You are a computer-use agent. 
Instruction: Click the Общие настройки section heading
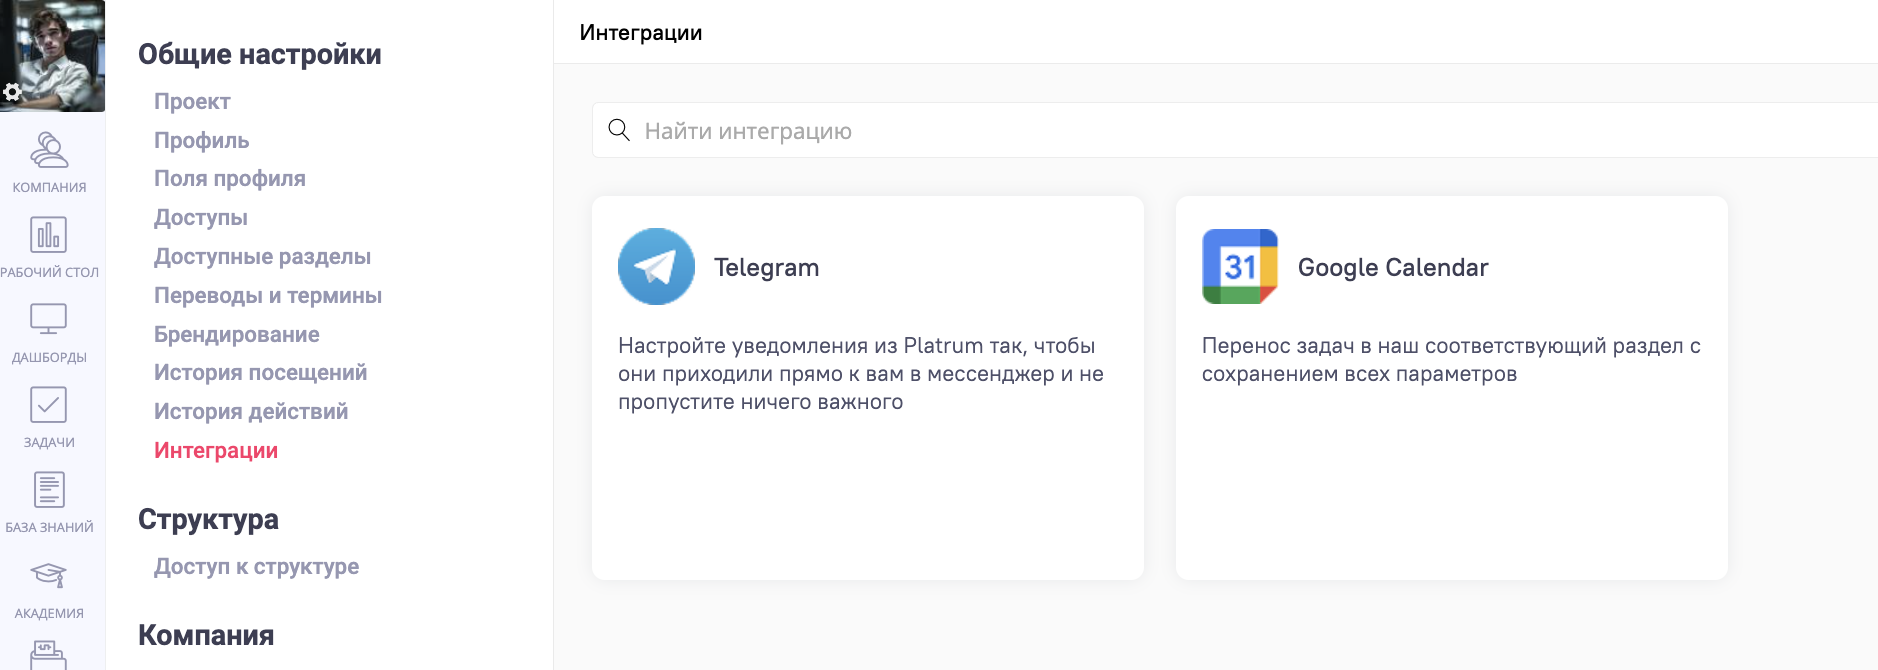tap(260, 54)
